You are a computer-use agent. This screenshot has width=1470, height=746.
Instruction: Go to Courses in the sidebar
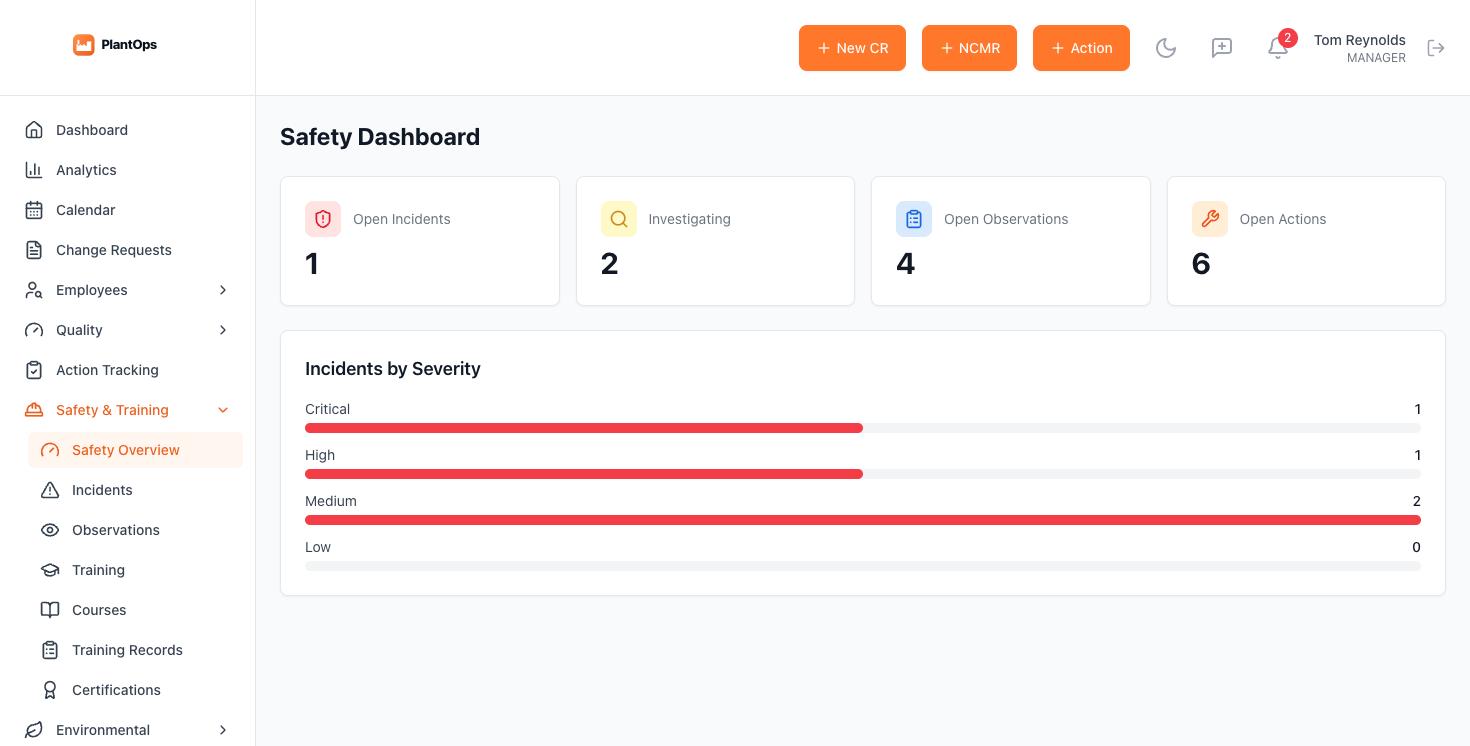(135, 610)
